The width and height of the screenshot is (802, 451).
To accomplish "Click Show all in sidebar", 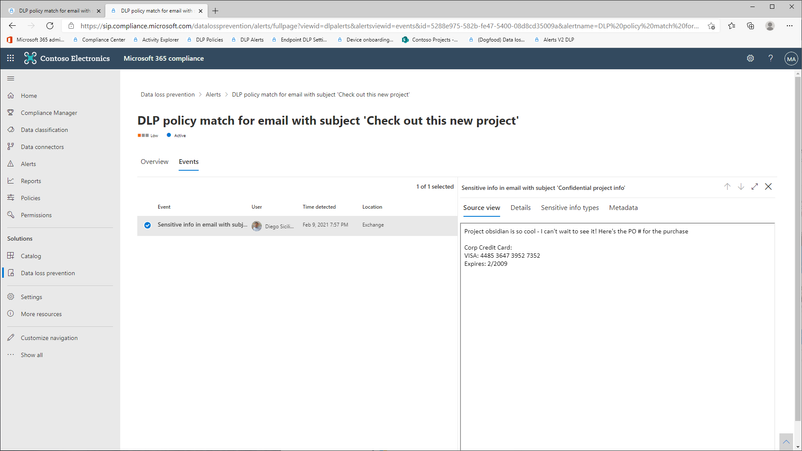I will (31, 355).
